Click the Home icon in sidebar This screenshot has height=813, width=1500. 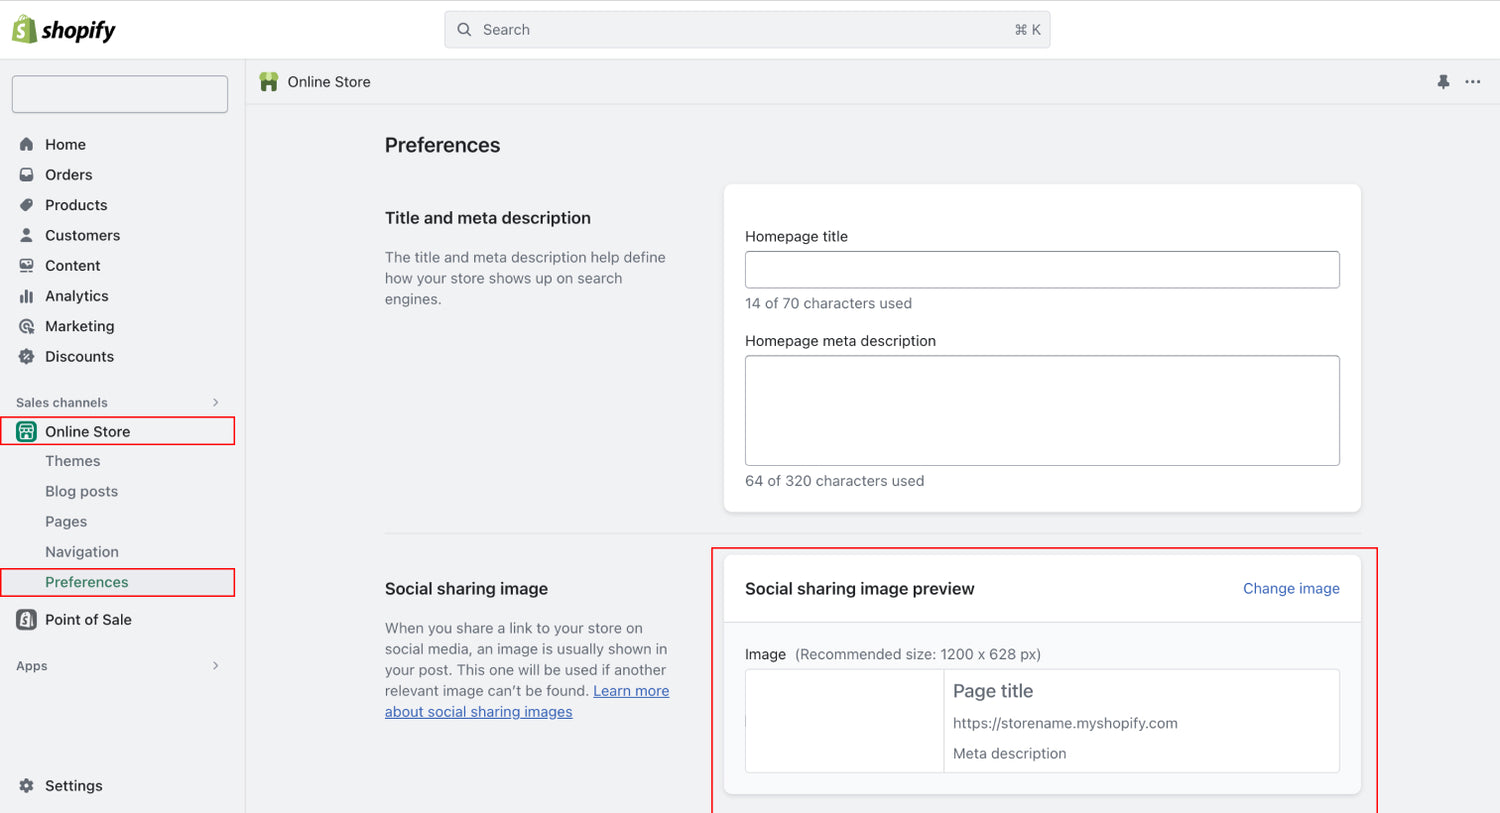[x=27, y=144]
